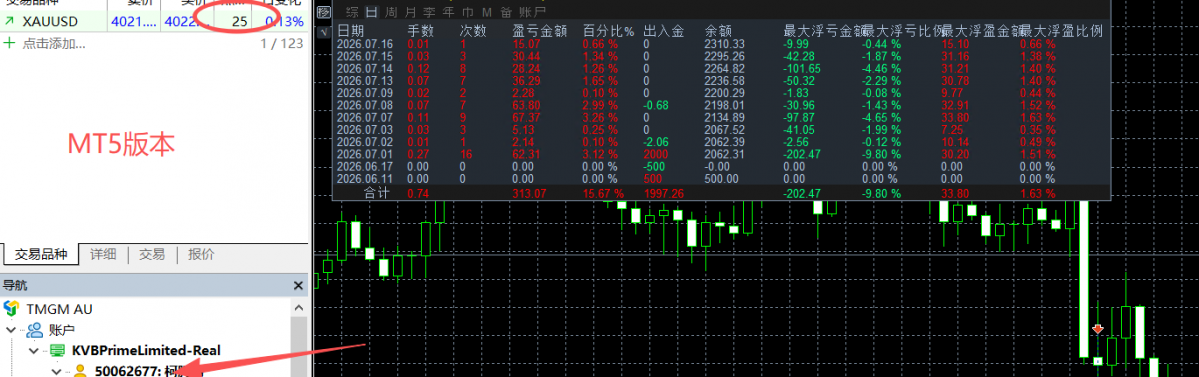
Task: Collapse the 账户 tree node
Action: coord(11,330)
